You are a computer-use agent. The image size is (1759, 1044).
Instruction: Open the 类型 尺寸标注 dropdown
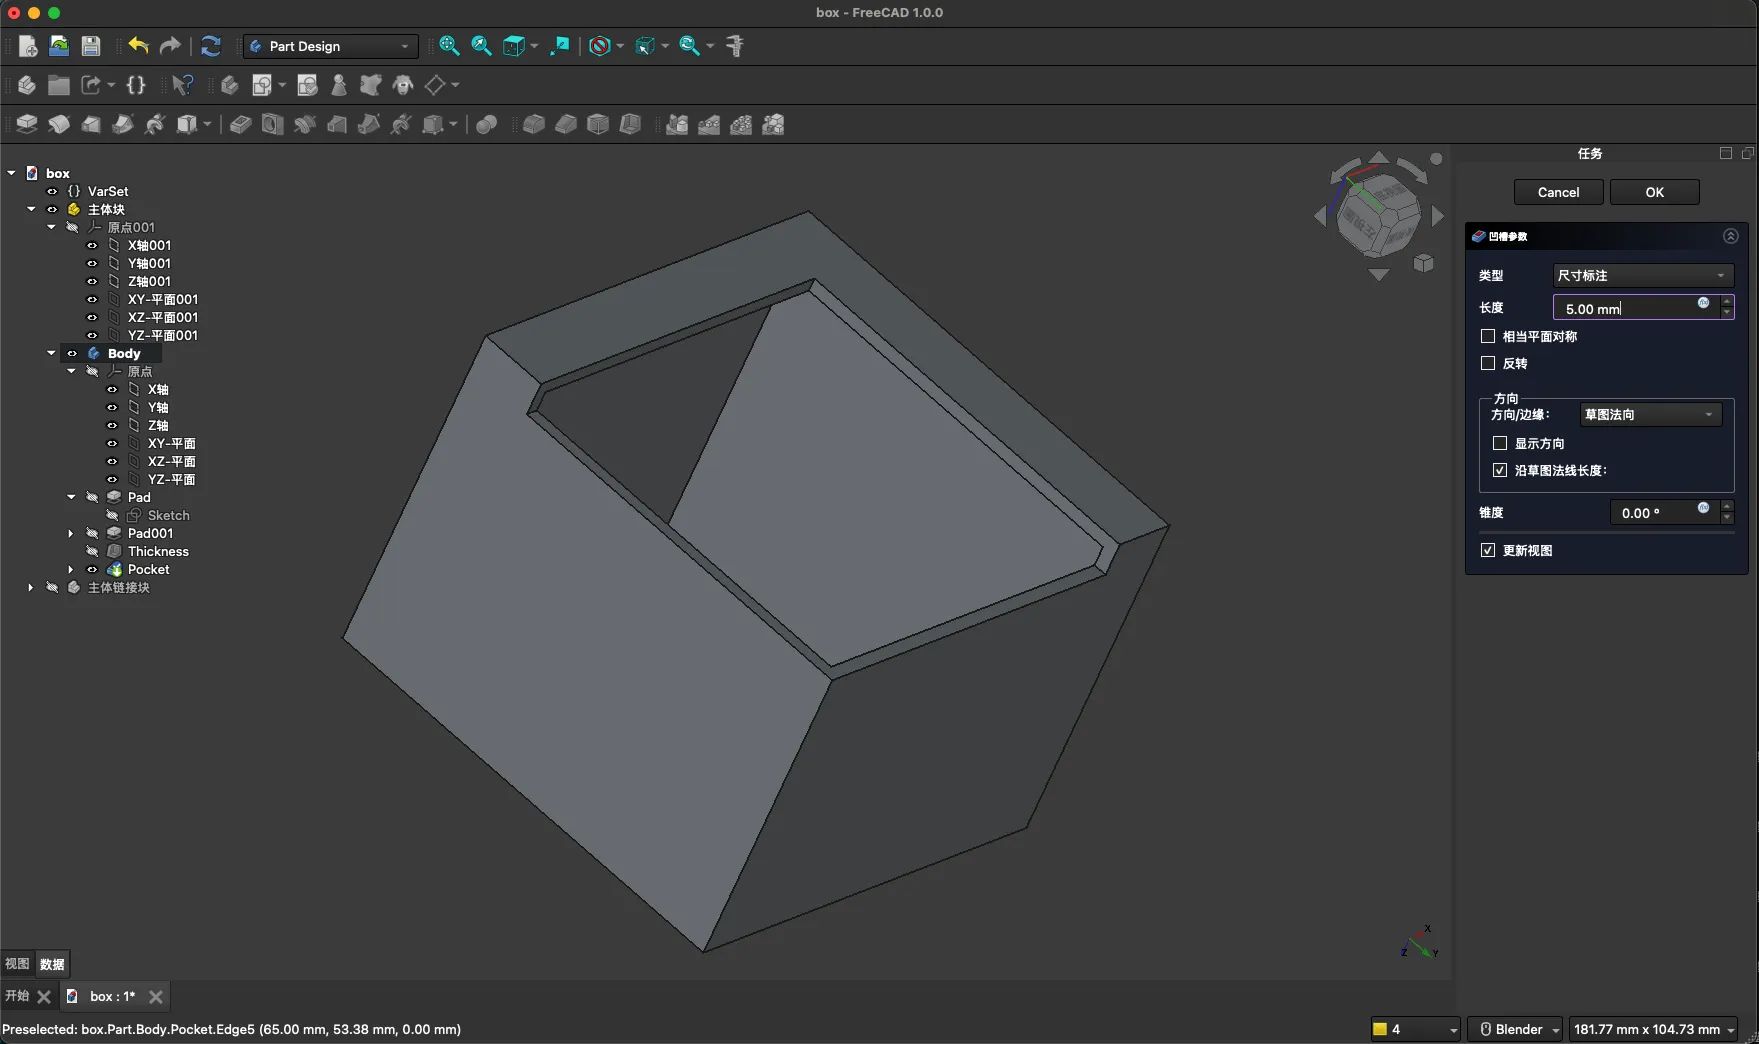1642,276
